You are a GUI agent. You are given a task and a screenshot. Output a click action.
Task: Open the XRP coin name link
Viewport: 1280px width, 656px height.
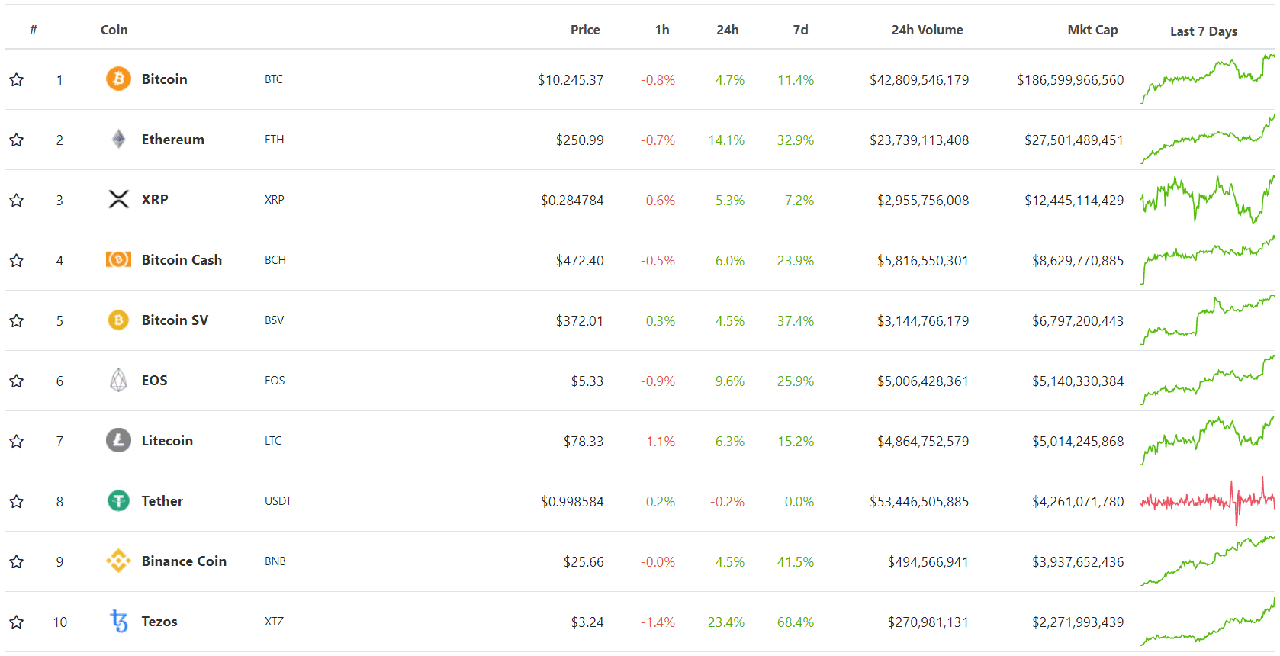155,199
